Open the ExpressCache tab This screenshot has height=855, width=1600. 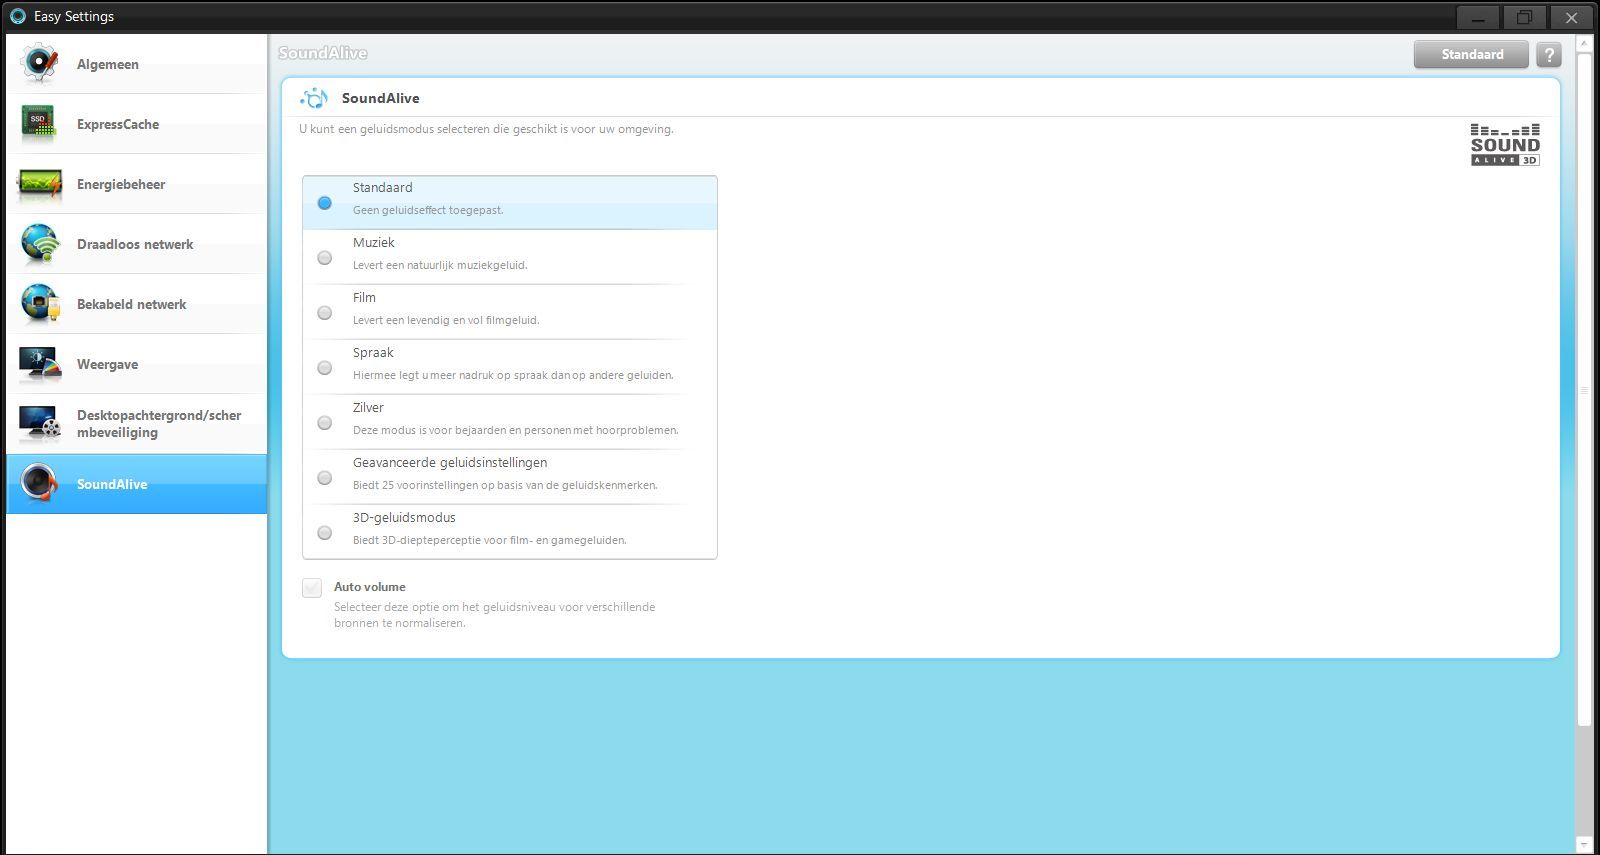(137, 124)
